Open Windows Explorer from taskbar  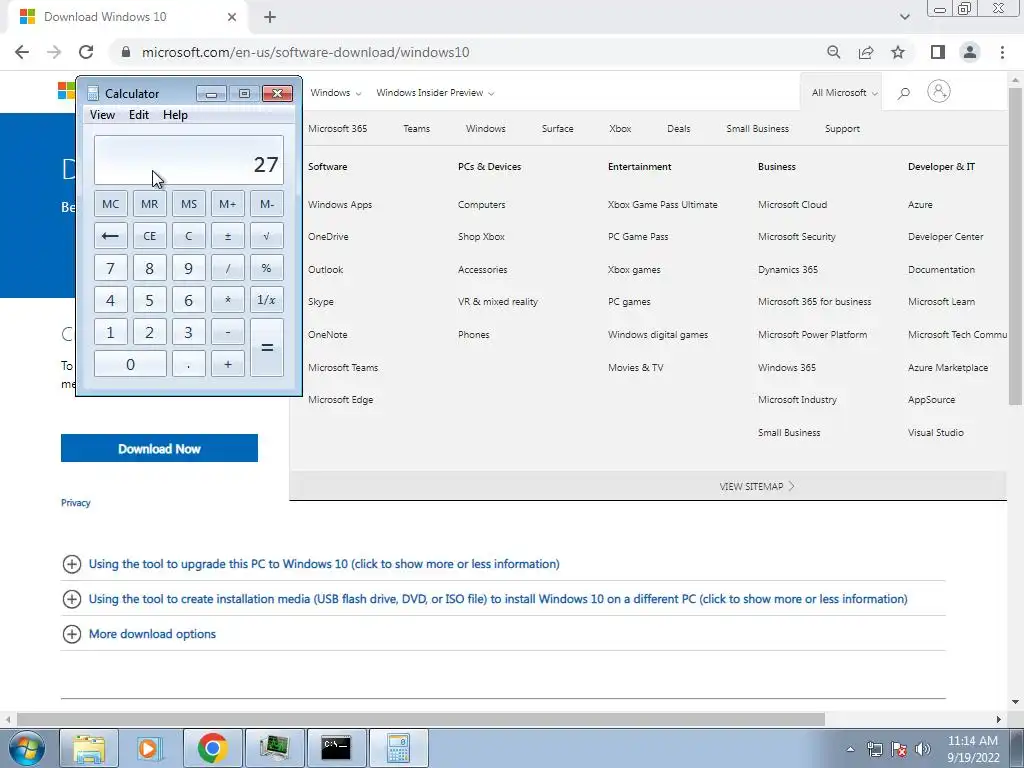click(x=89, y=748)
